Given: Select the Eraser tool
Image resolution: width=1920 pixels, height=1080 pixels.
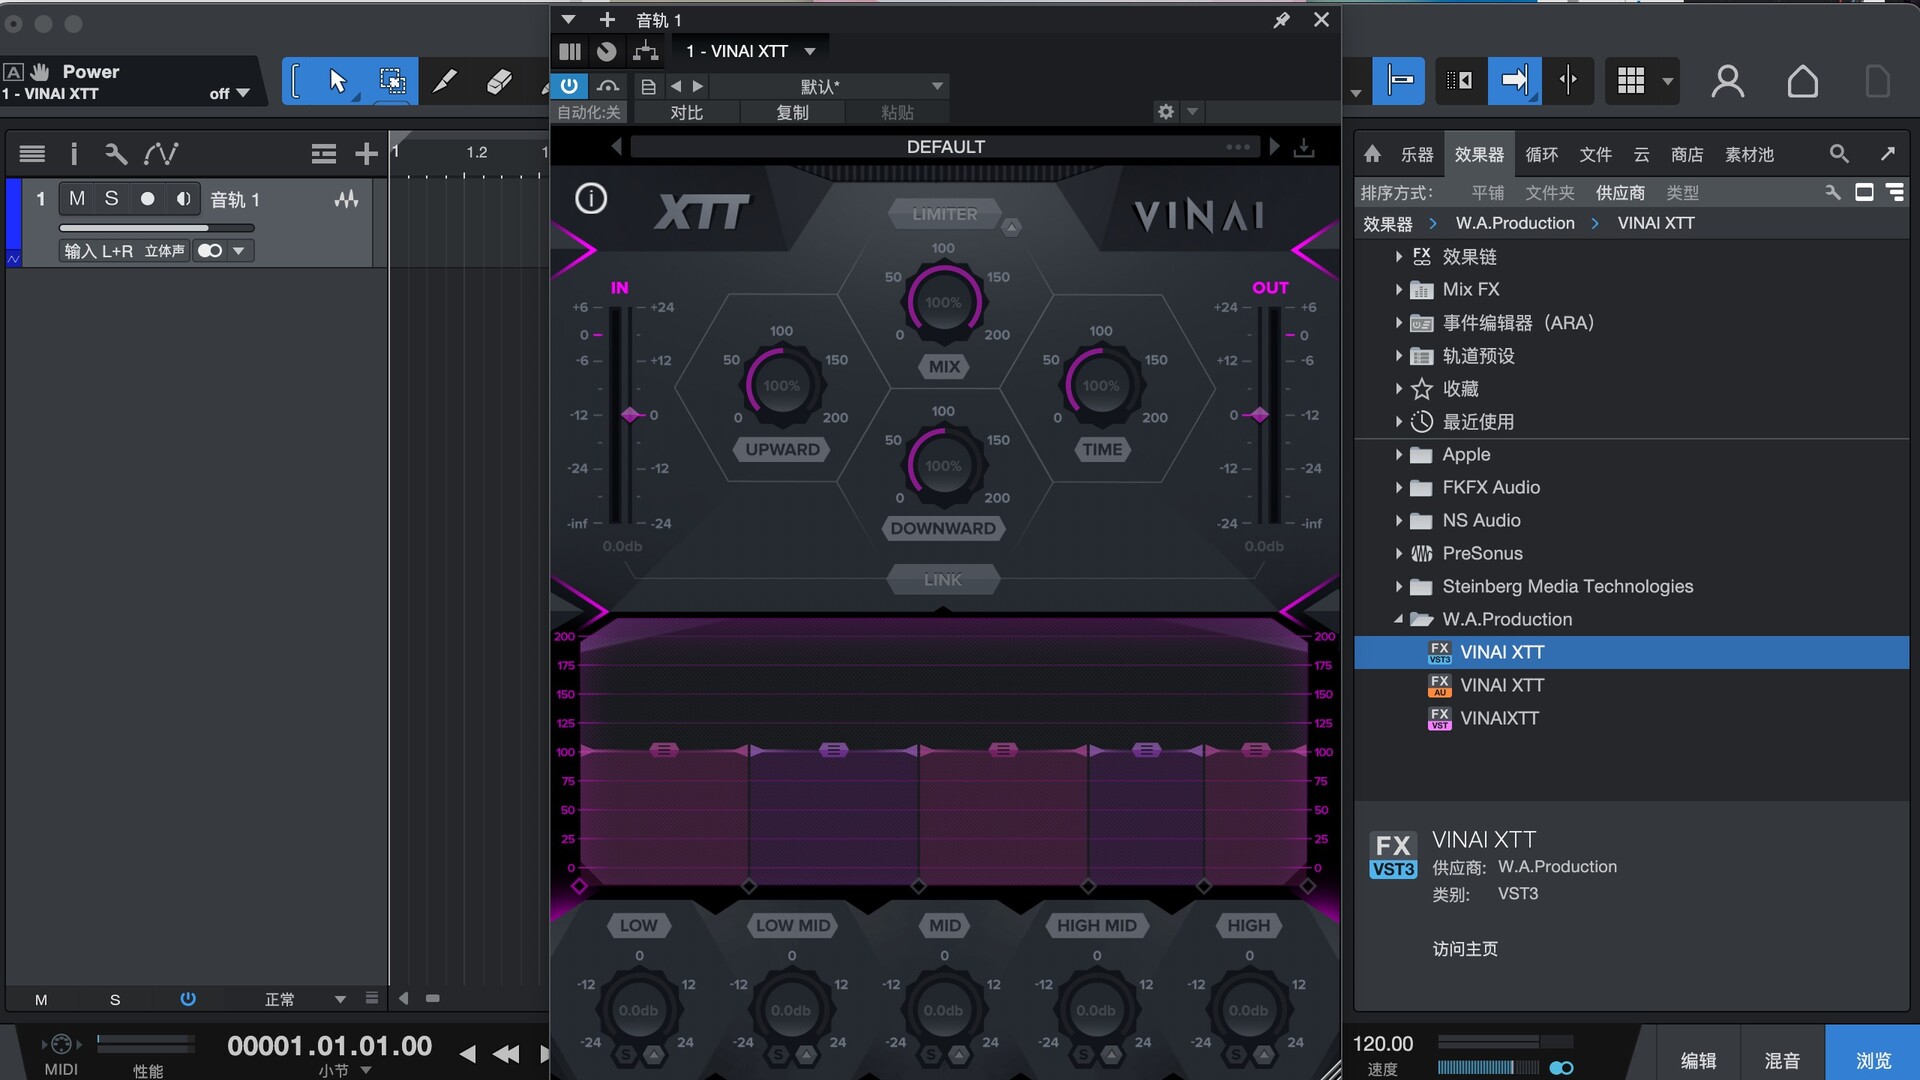Looking at the screenshot, I should tap(499, 81).
